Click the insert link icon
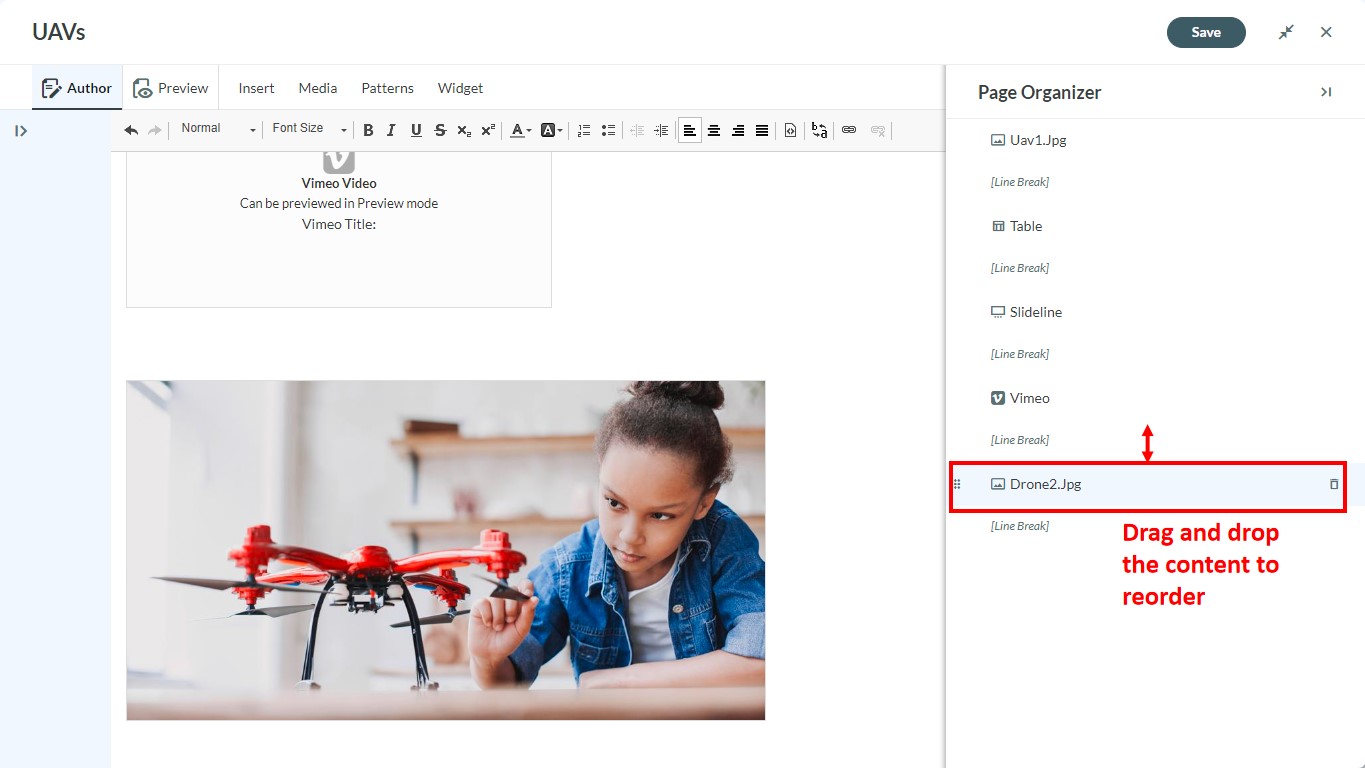Screen dimensions: 1365x768 click(849, 130)
